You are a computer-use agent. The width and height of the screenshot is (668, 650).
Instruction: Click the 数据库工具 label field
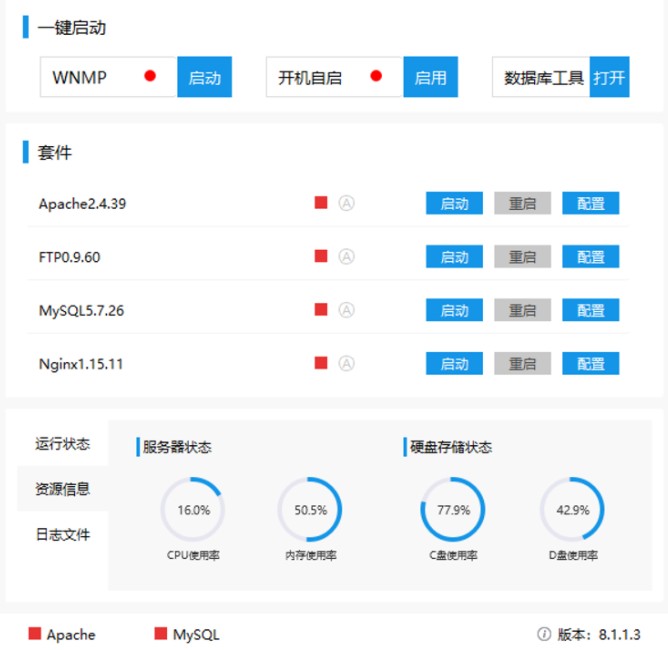541,77
